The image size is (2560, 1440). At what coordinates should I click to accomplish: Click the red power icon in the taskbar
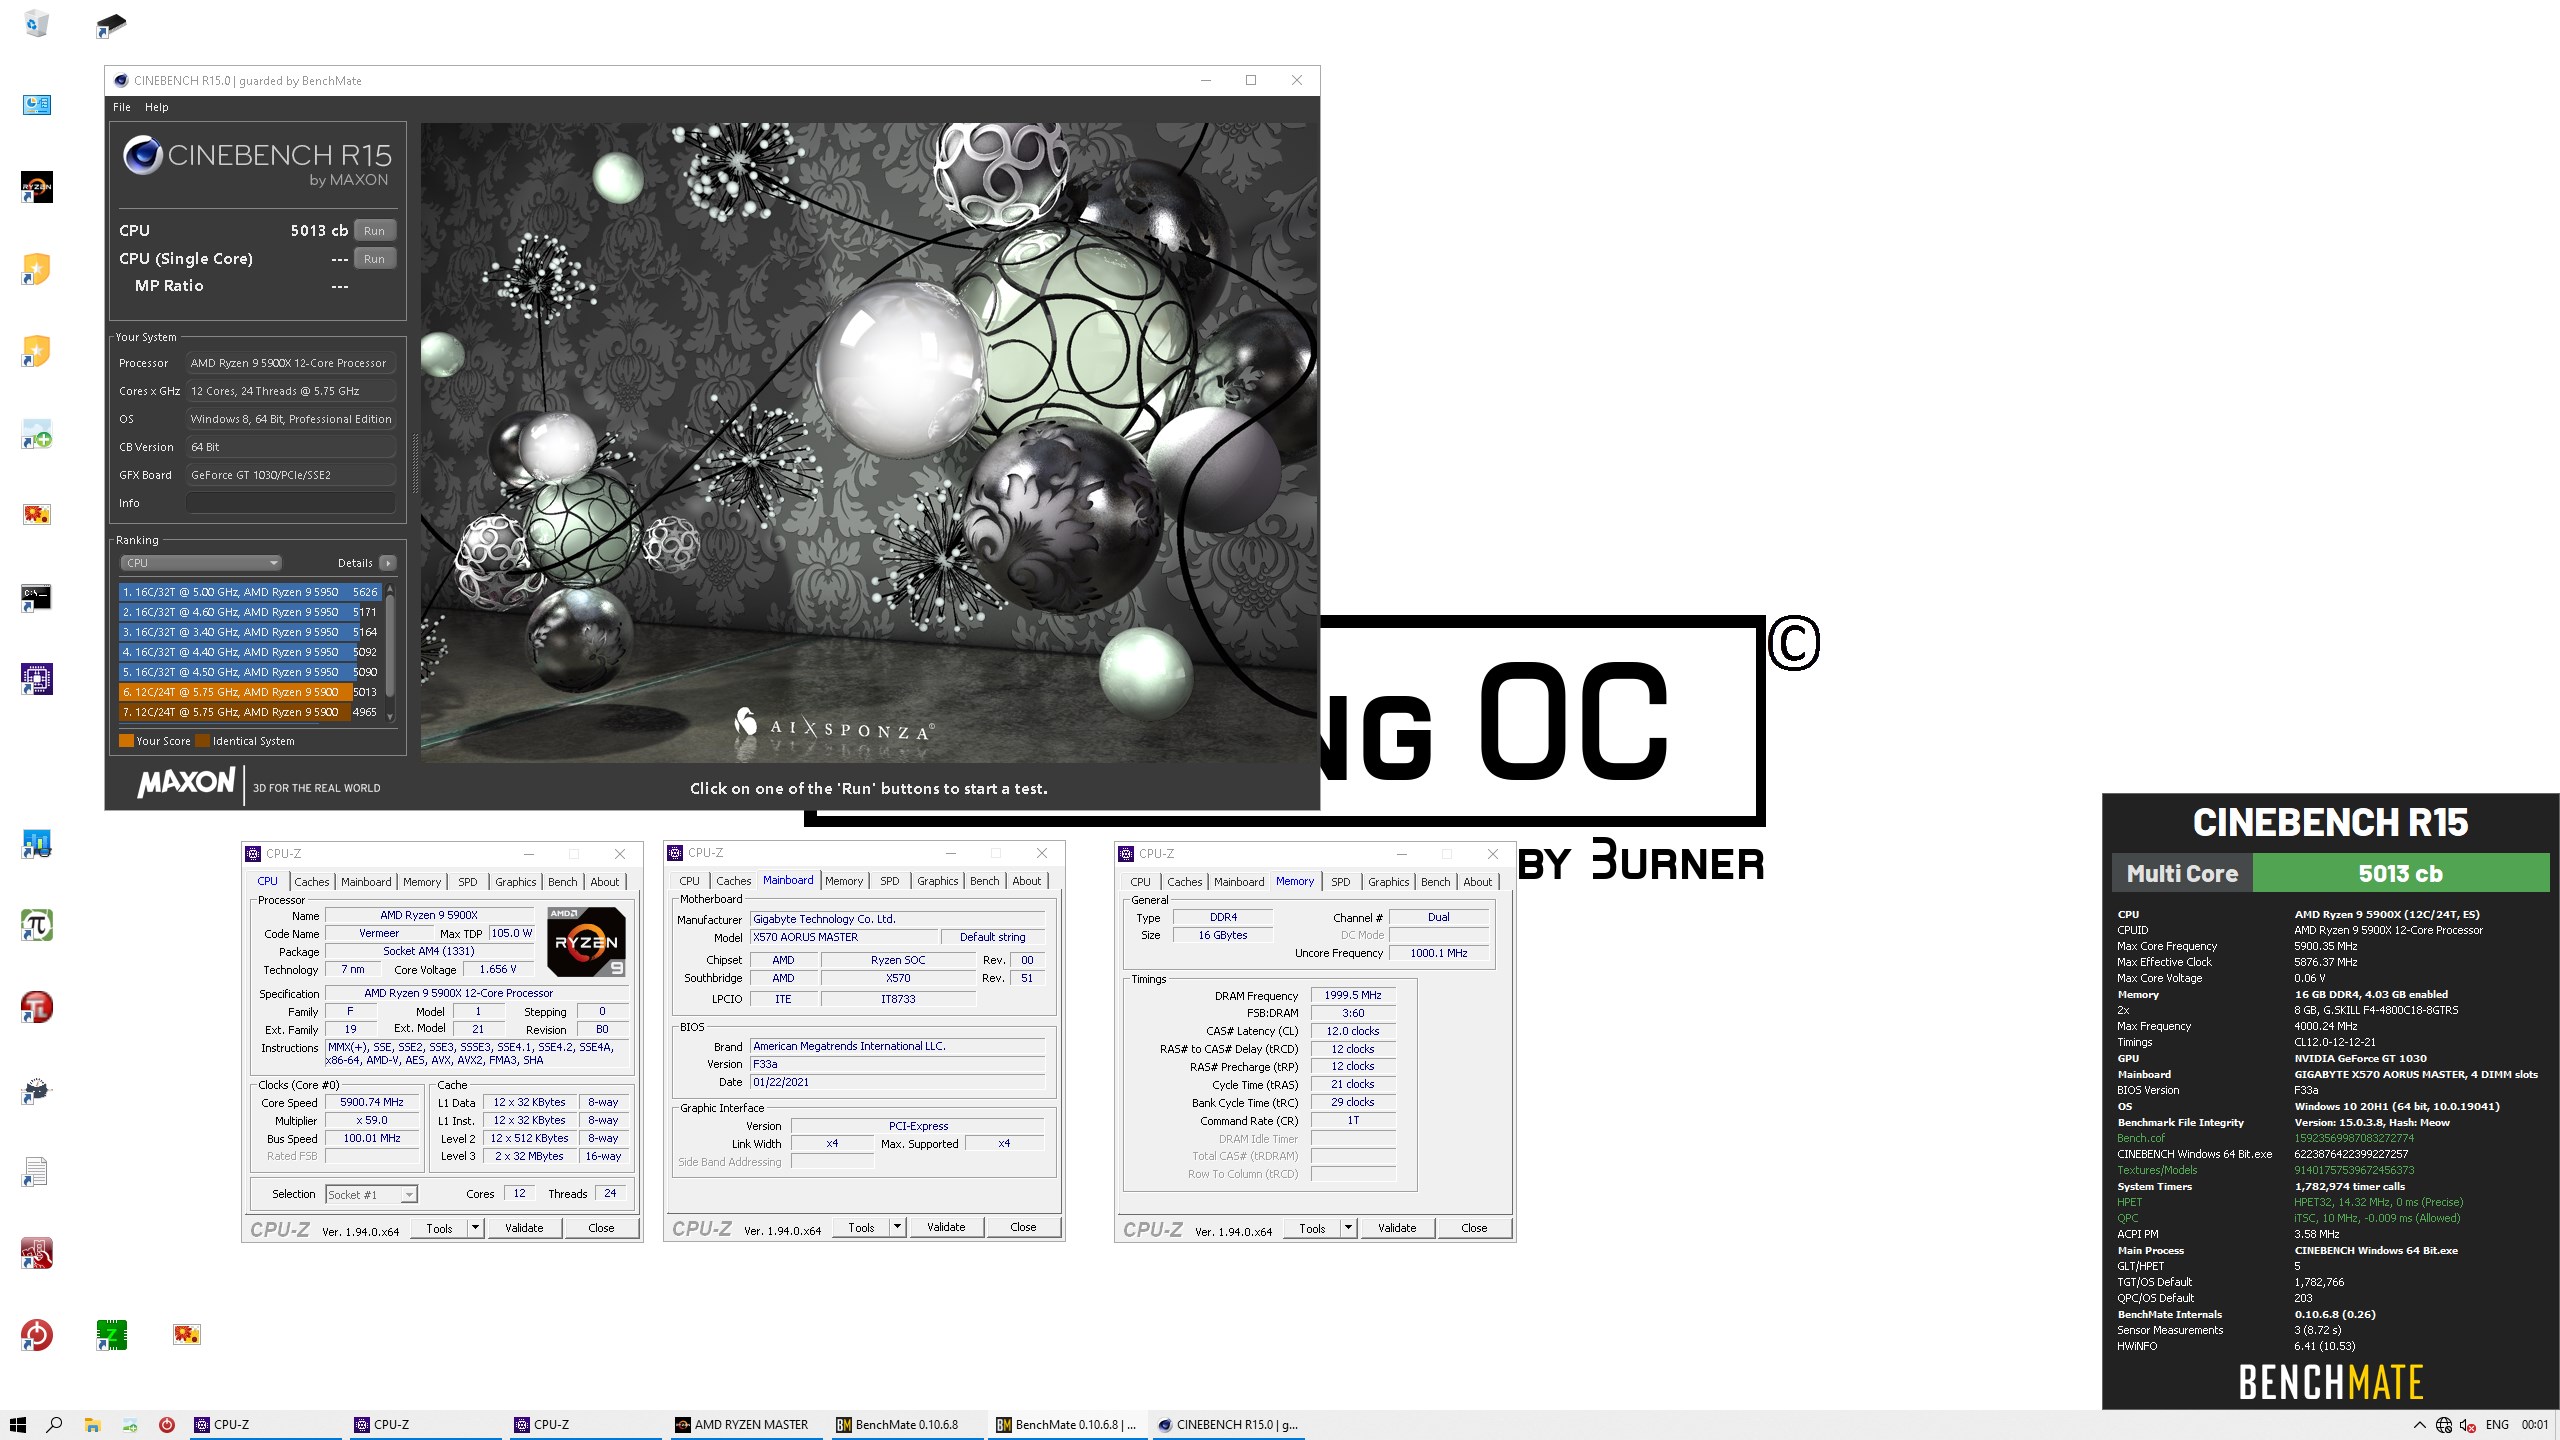coord(167,1425)
